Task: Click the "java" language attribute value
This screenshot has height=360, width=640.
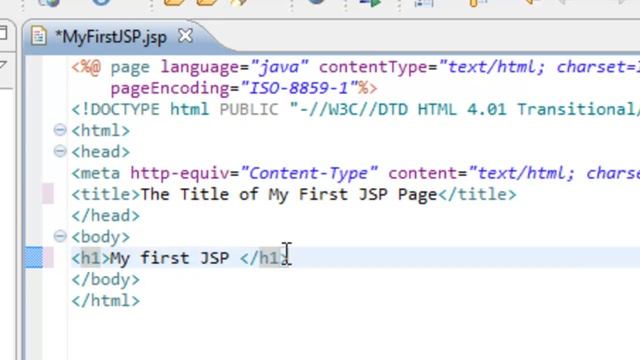Action: tap(280, 67)
